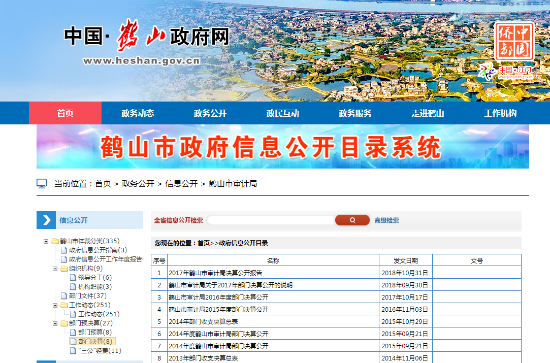550x363 pixels.
Task: Open the 政务服务 navigation menu
Action: [x=355, y=113]
